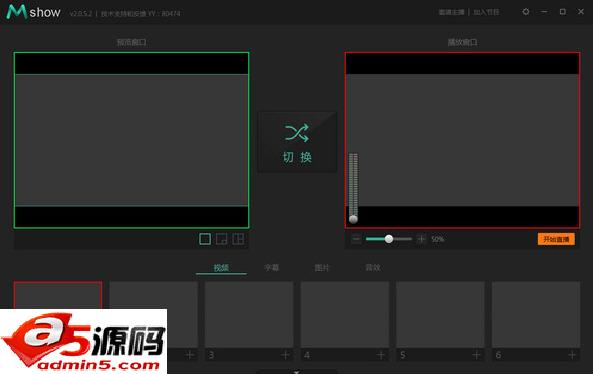Click the 邀请主播 link in title bar

[451, 12]
